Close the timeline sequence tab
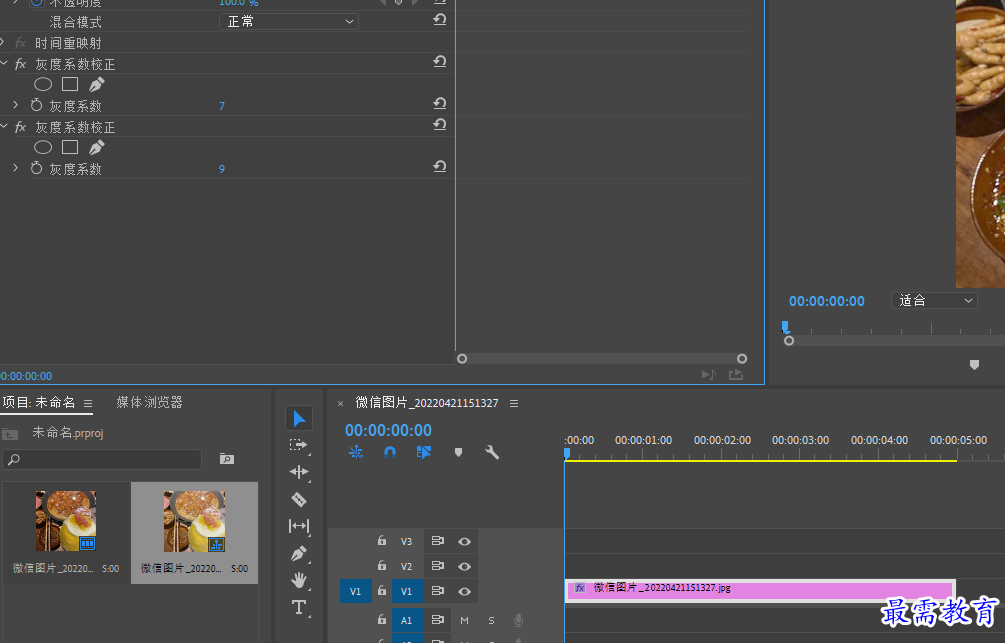 tap(340, 403)
